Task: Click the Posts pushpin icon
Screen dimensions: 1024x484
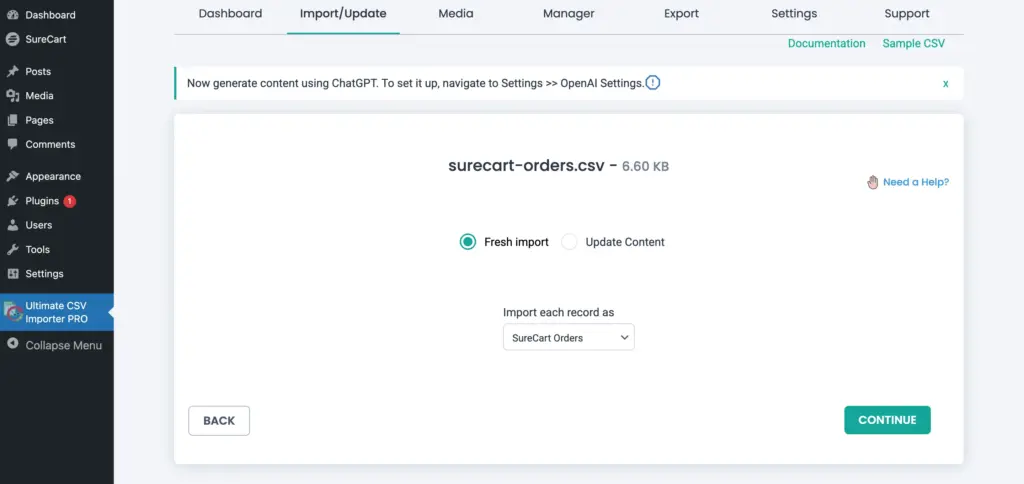Action: (x=12, y=72)
